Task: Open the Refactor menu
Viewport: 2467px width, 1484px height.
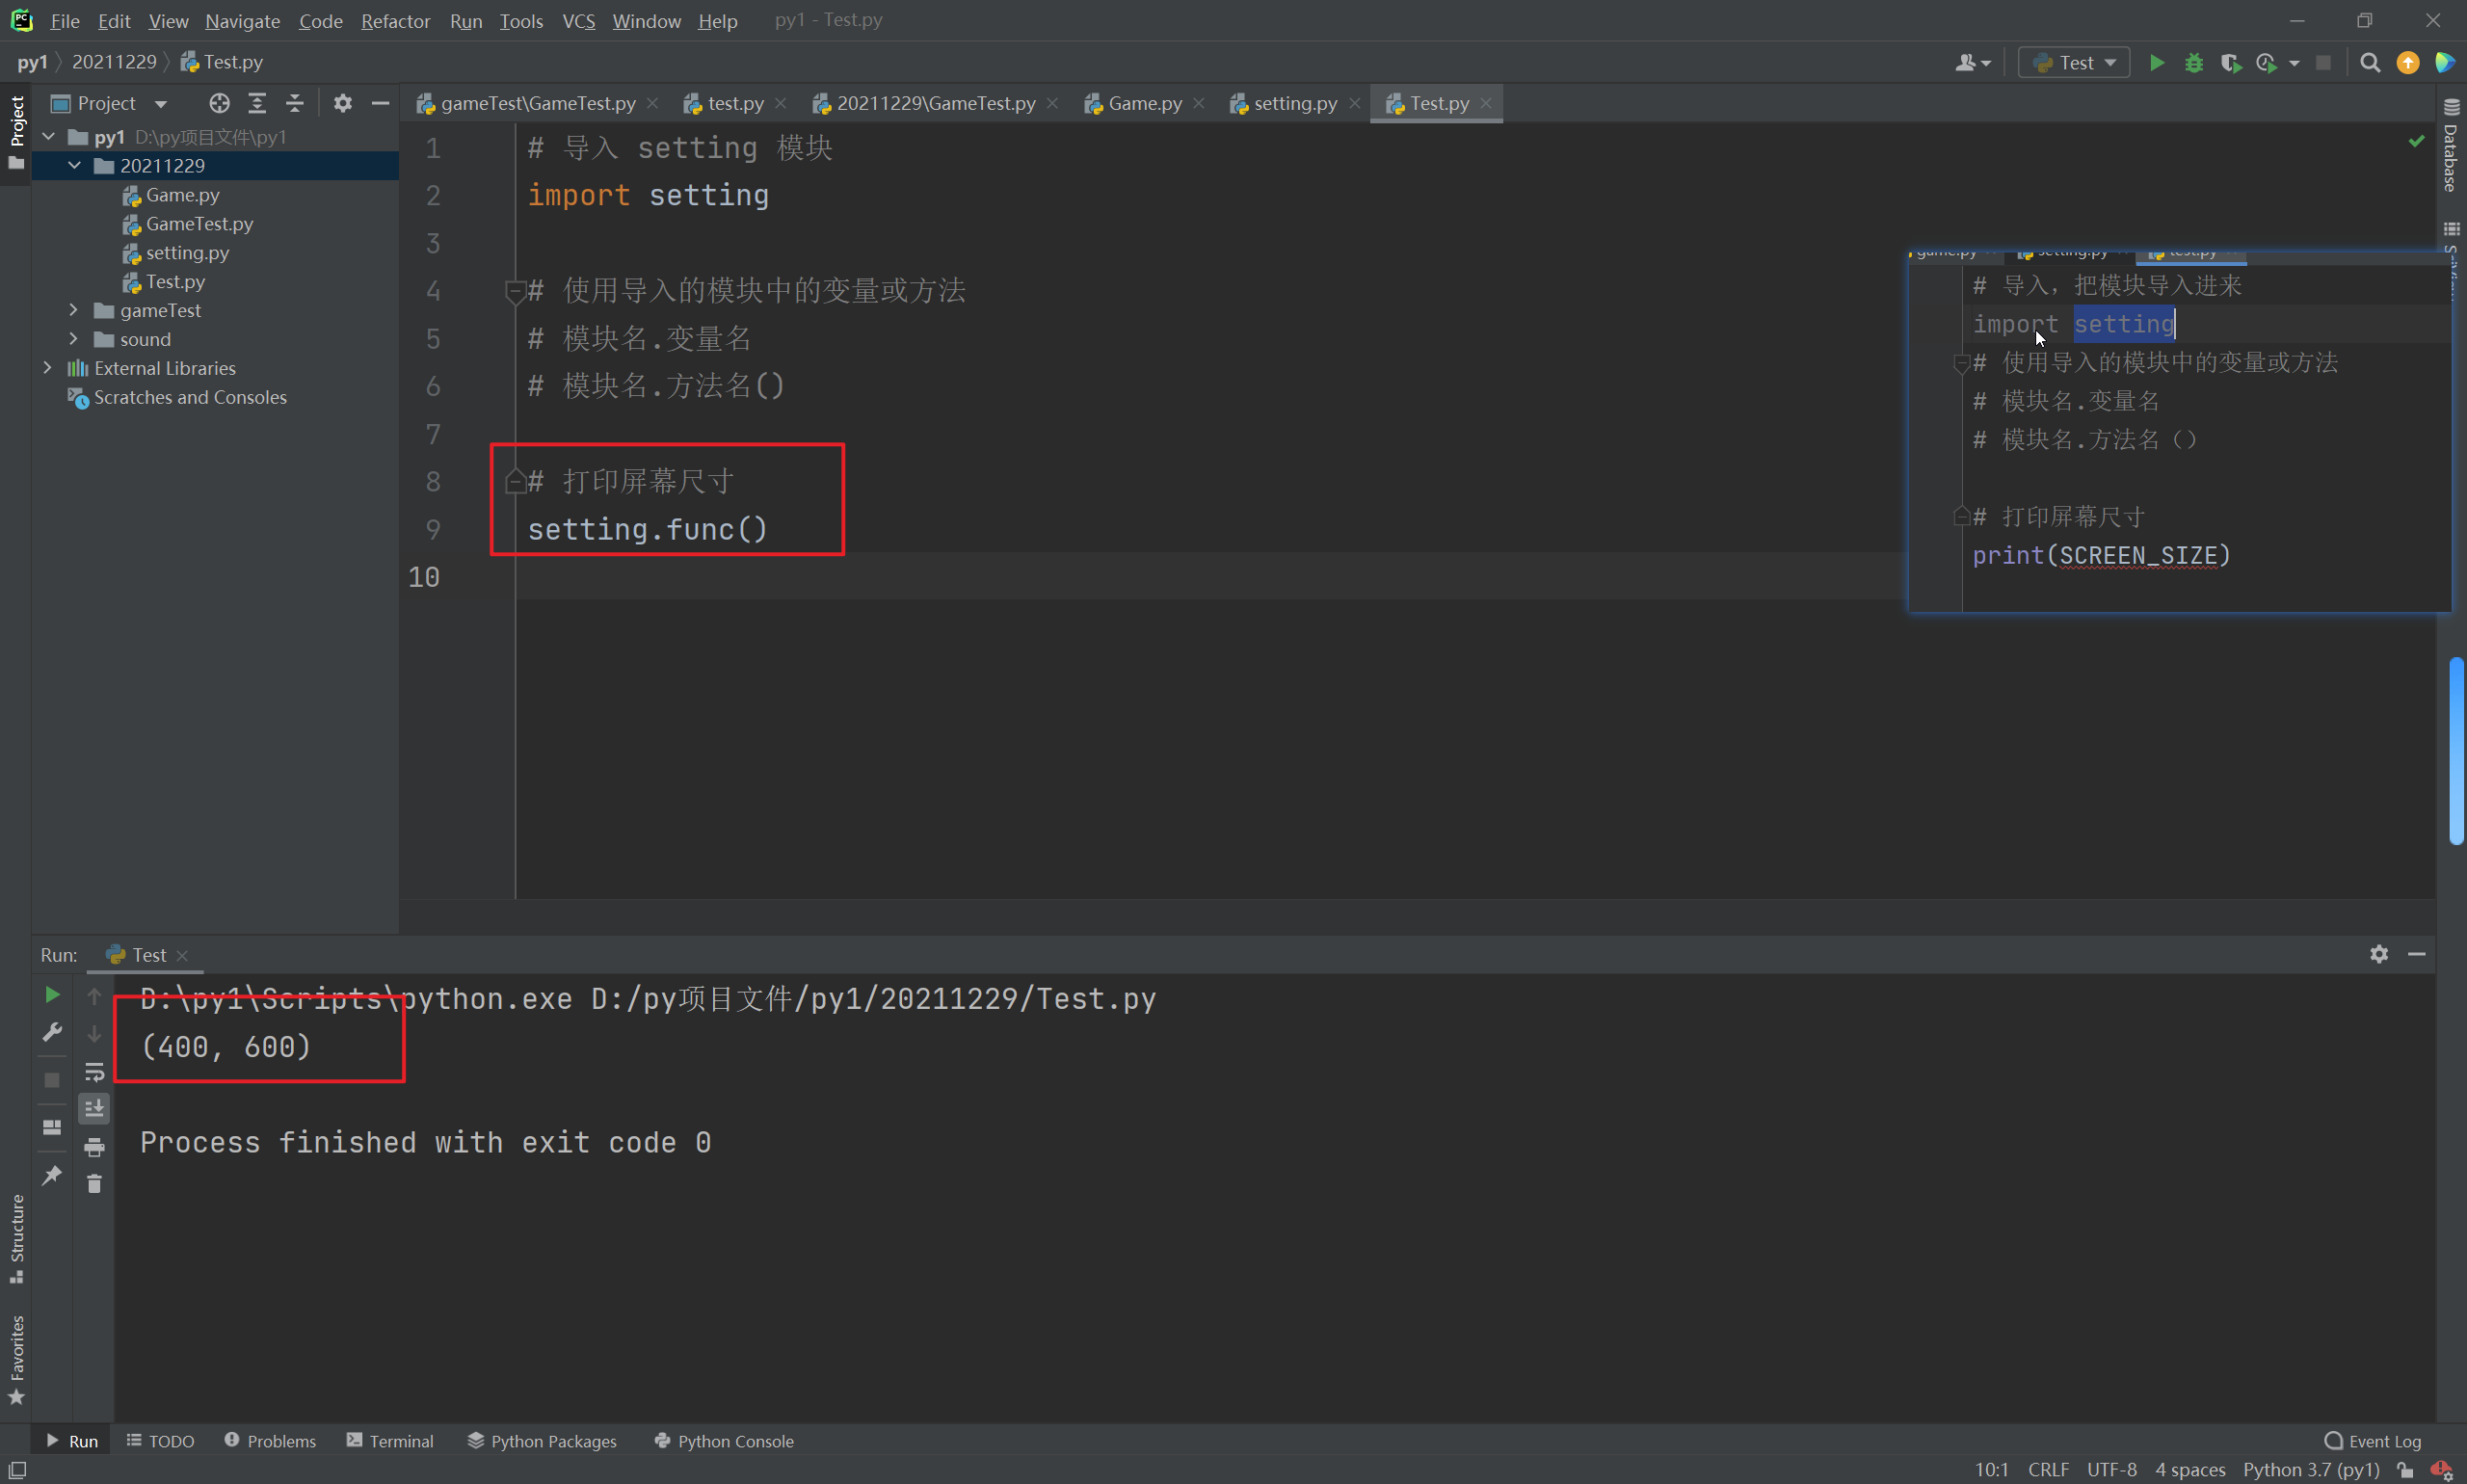Action: click(395, 21)
